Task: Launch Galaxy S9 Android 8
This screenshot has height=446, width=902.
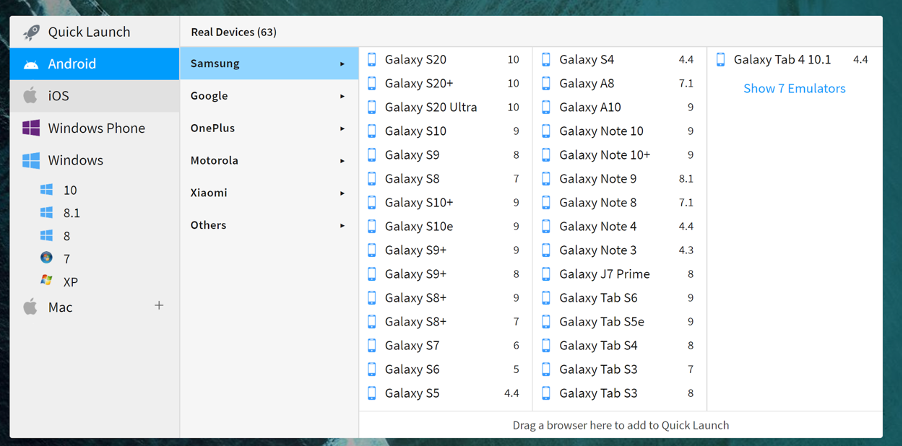Action: click(x=444, y=155)
